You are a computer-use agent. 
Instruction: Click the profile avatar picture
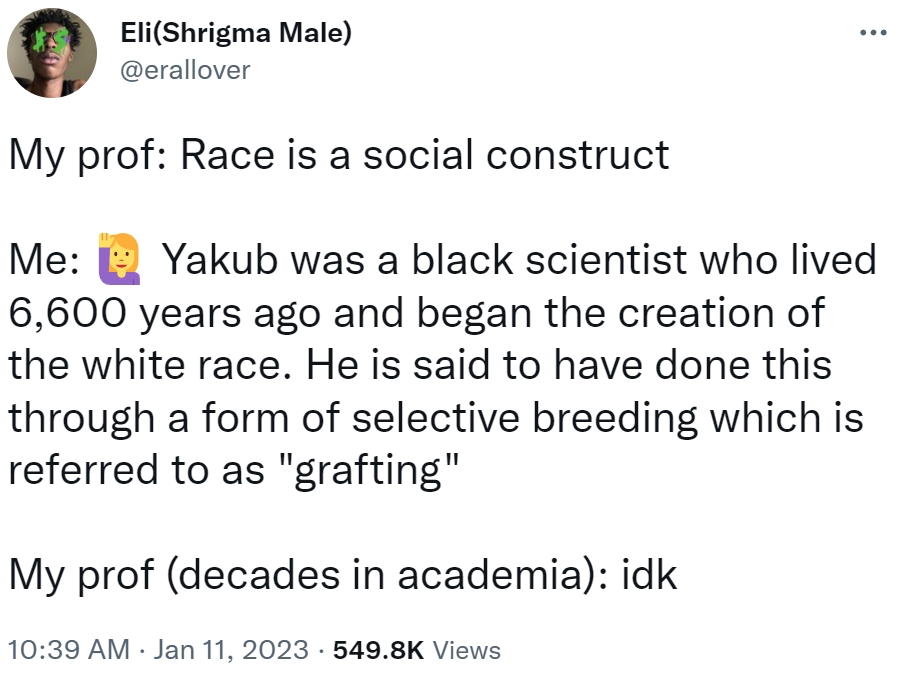click(52, 52)
